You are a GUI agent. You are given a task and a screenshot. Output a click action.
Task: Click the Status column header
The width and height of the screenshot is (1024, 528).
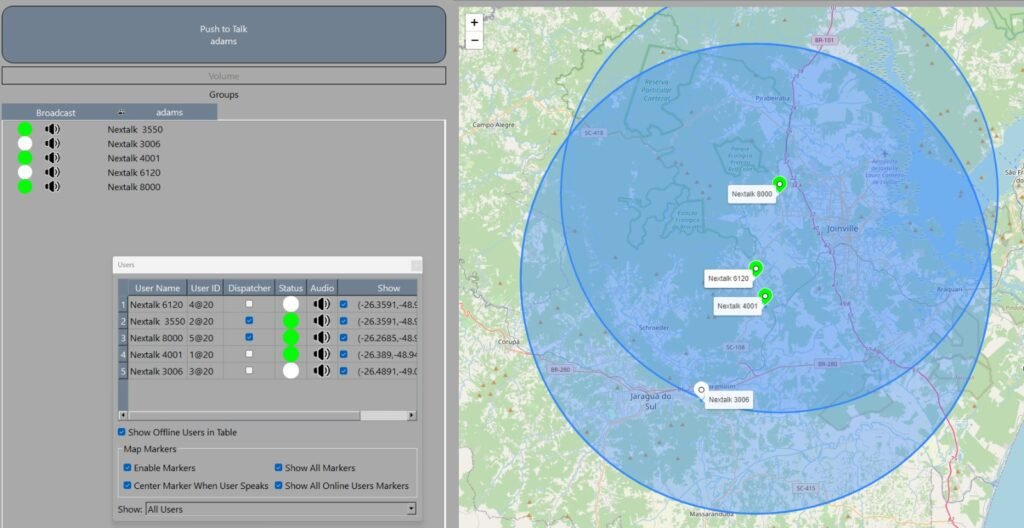(291, 288)
